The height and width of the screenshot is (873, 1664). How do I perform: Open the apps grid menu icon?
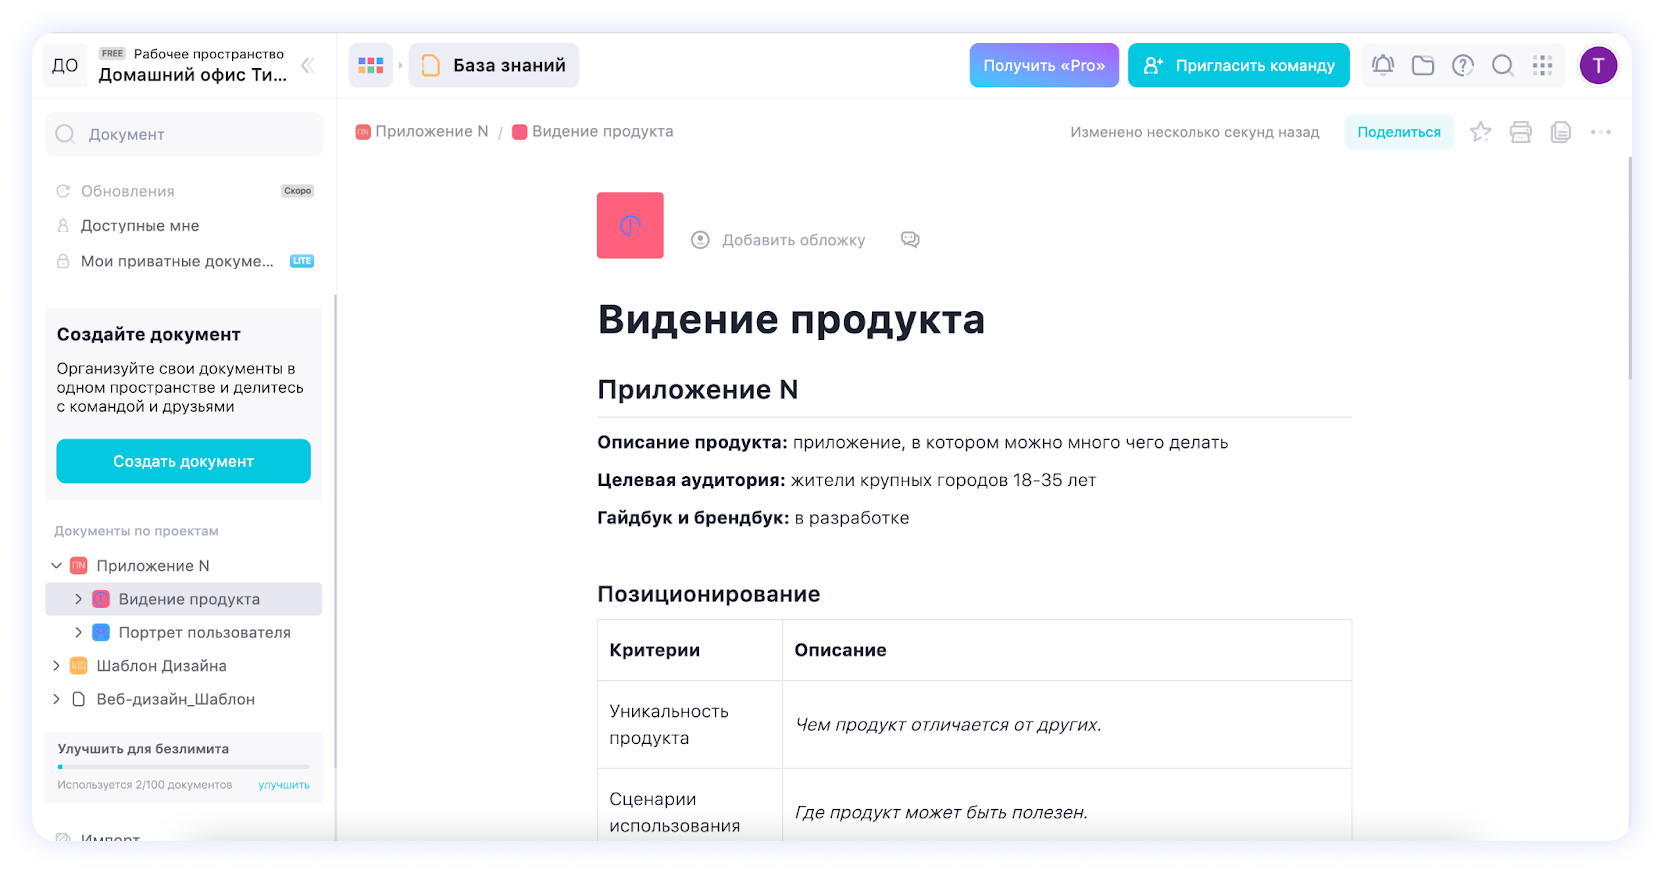[x=1543, y=66]
